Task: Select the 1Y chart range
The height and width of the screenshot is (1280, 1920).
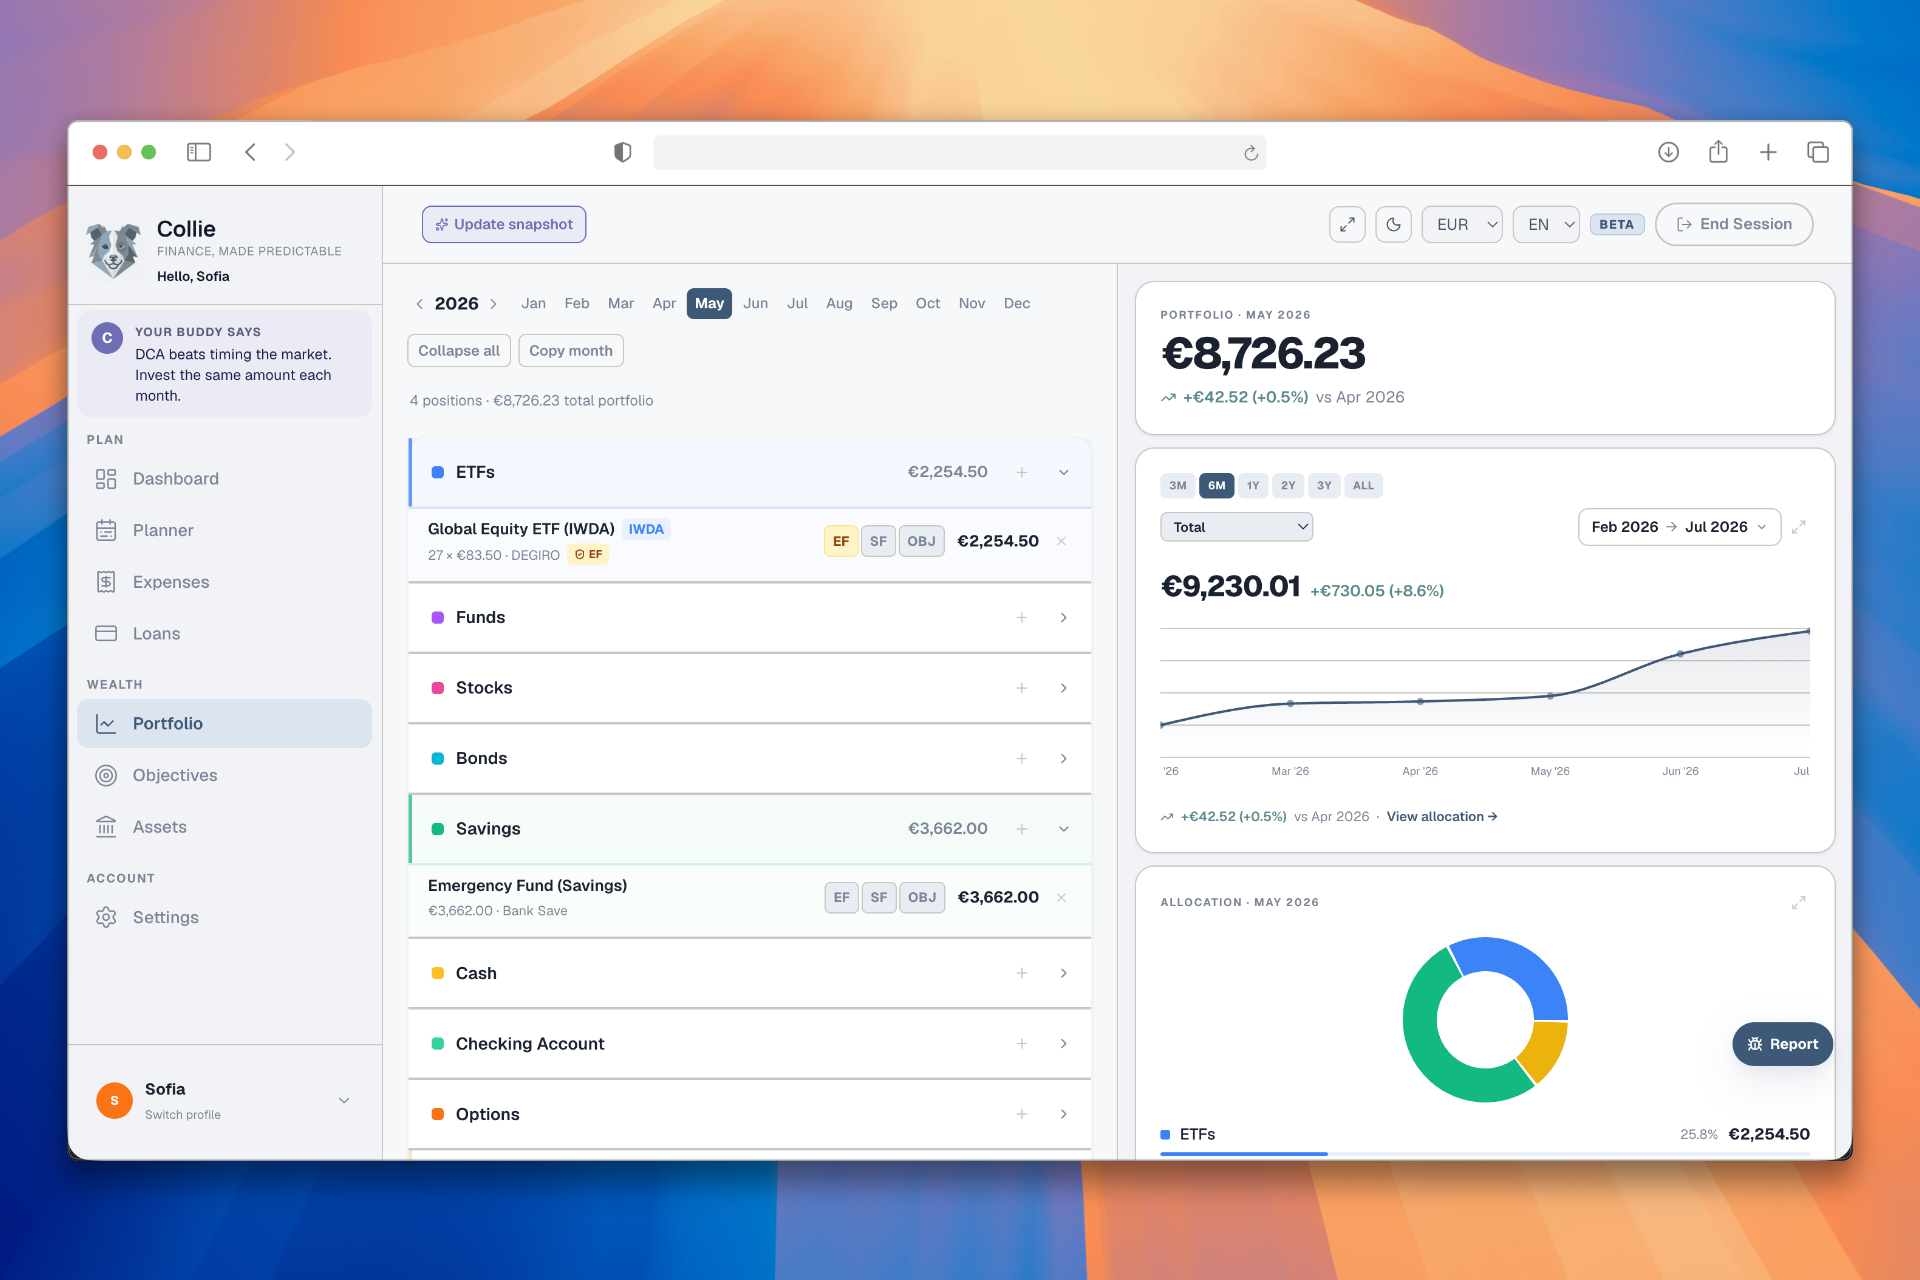Action: (x=1253, y=486)
